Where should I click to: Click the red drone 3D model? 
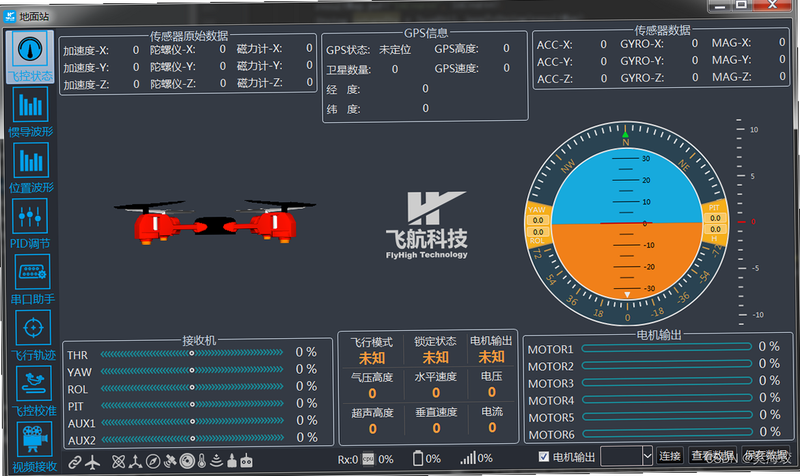coord(214,221)
